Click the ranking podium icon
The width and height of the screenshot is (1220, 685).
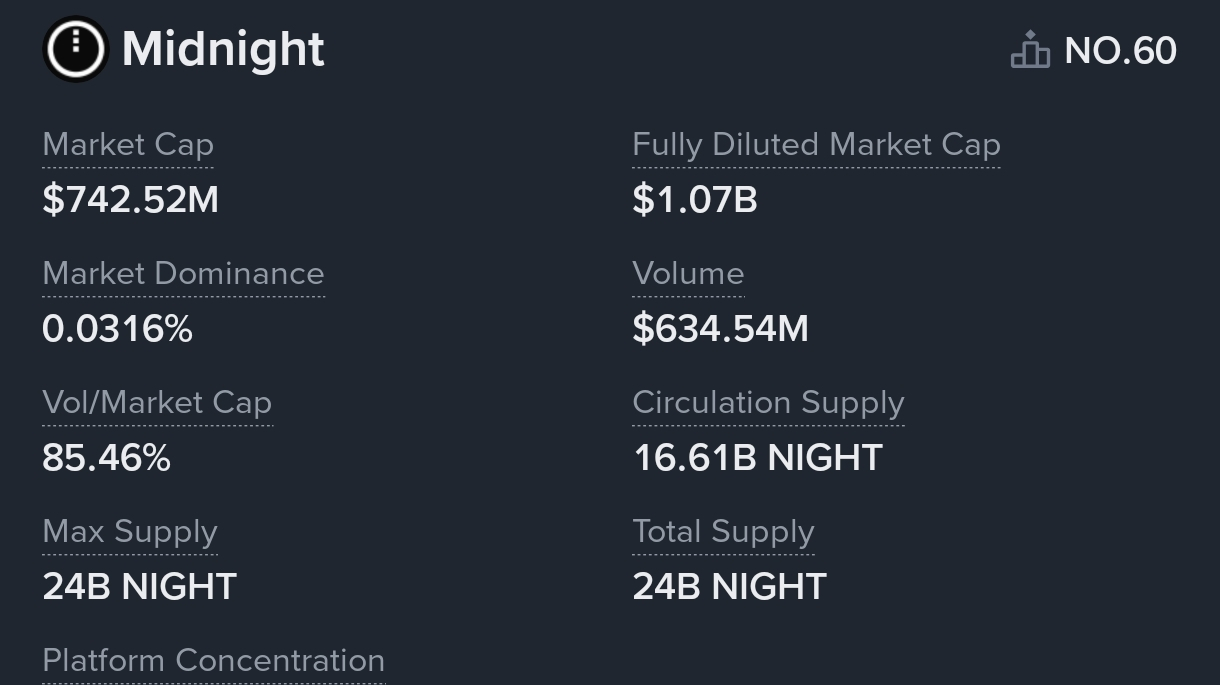click(1030, 50)
